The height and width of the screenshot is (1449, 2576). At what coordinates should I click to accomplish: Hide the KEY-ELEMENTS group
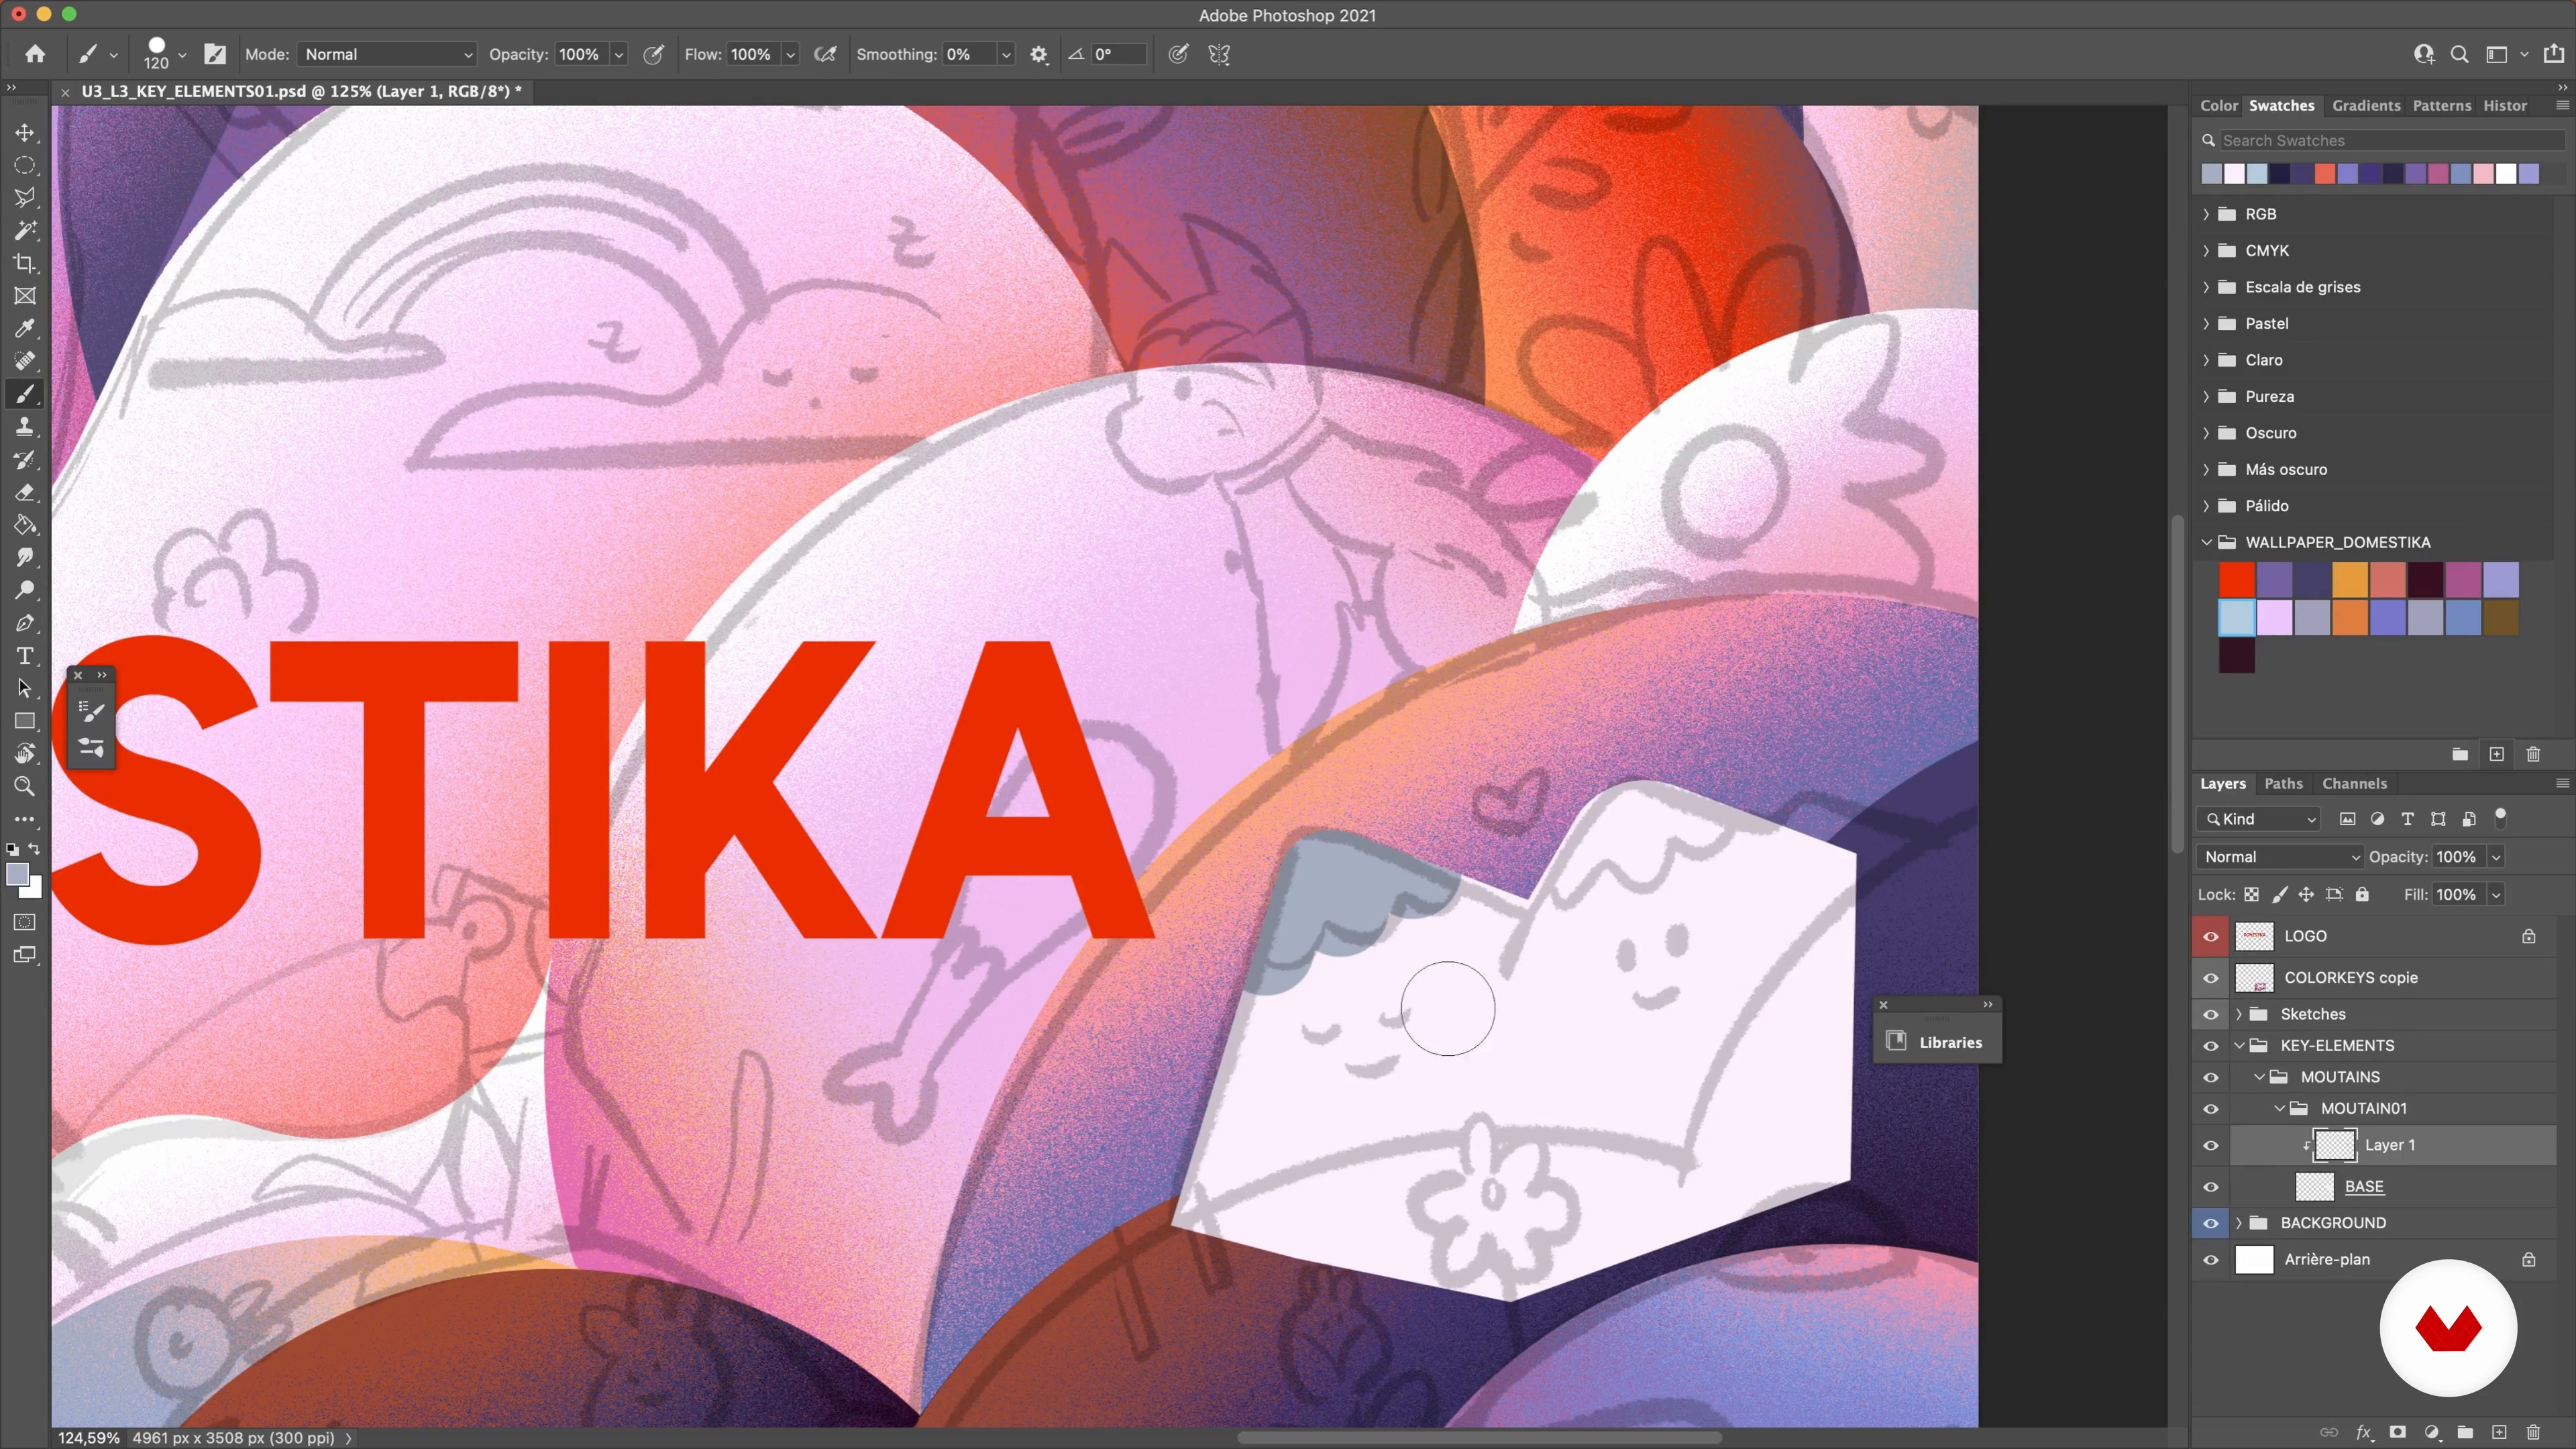[x=2210, y=1046]
